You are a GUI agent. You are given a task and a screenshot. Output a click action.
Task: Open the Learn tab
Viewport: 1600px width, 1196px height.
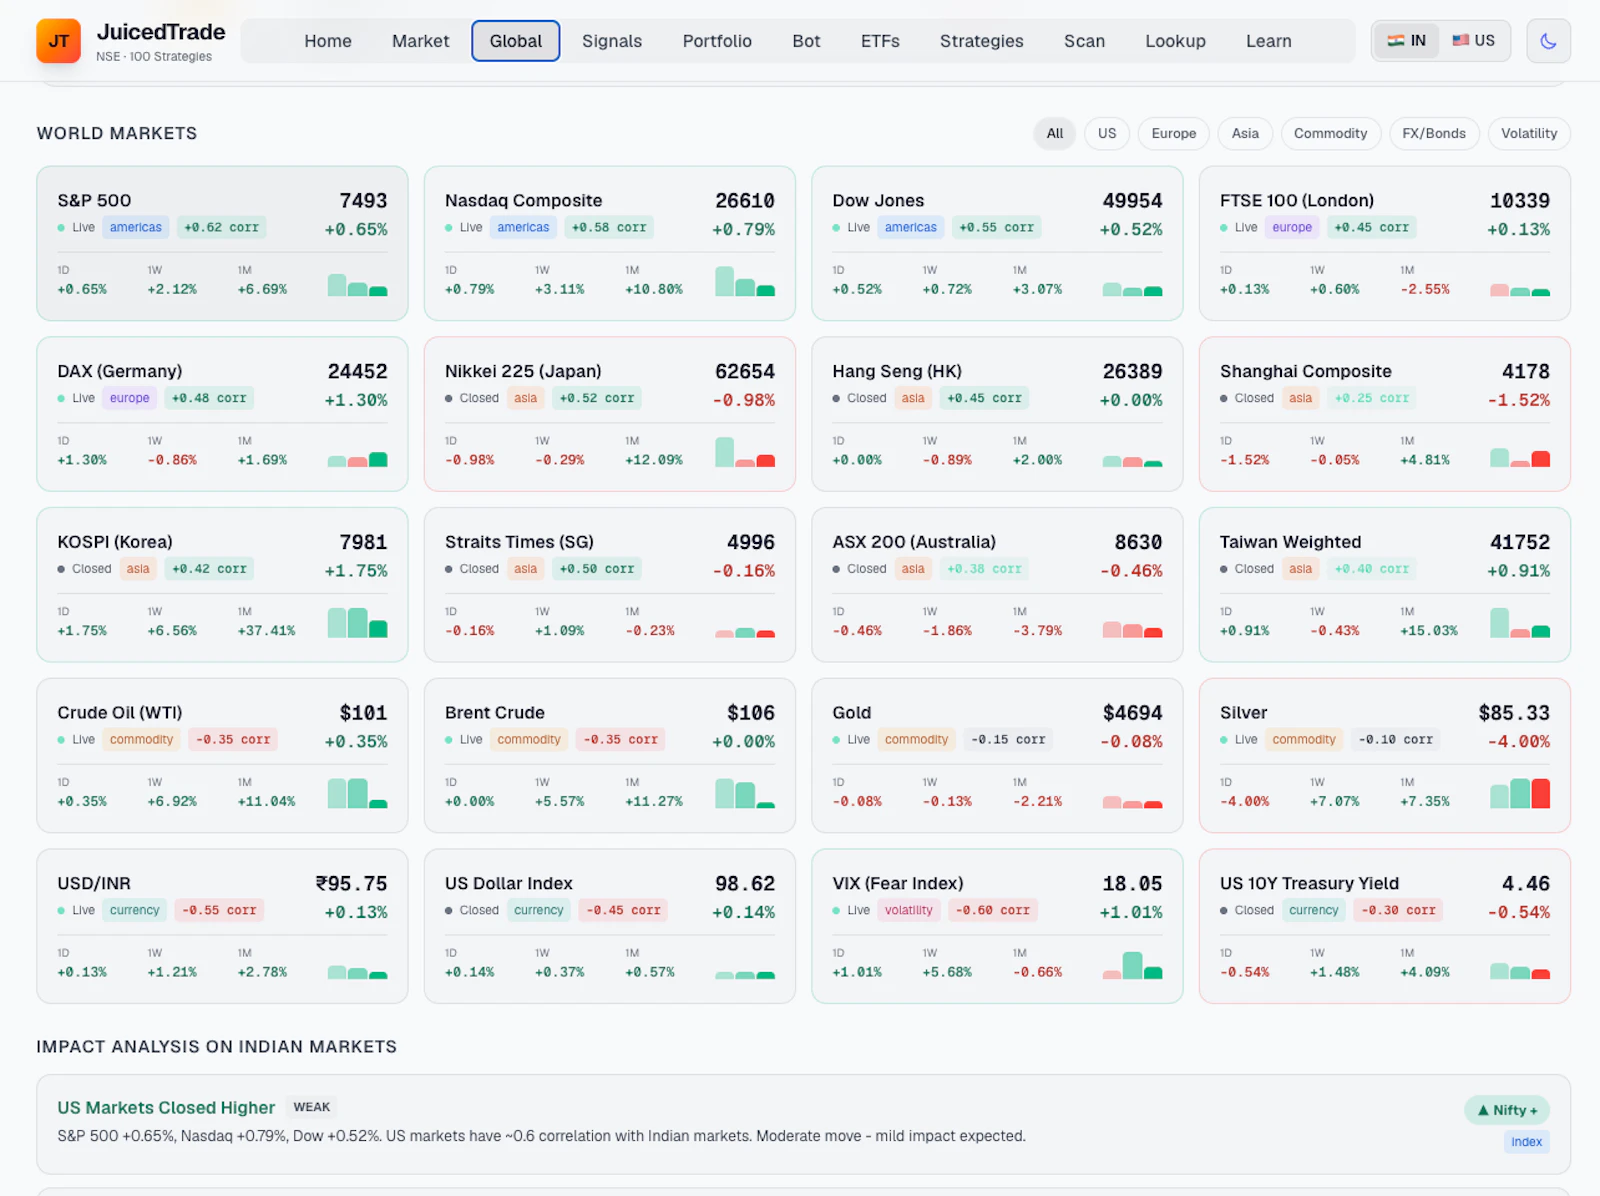tap(1268, 41)
